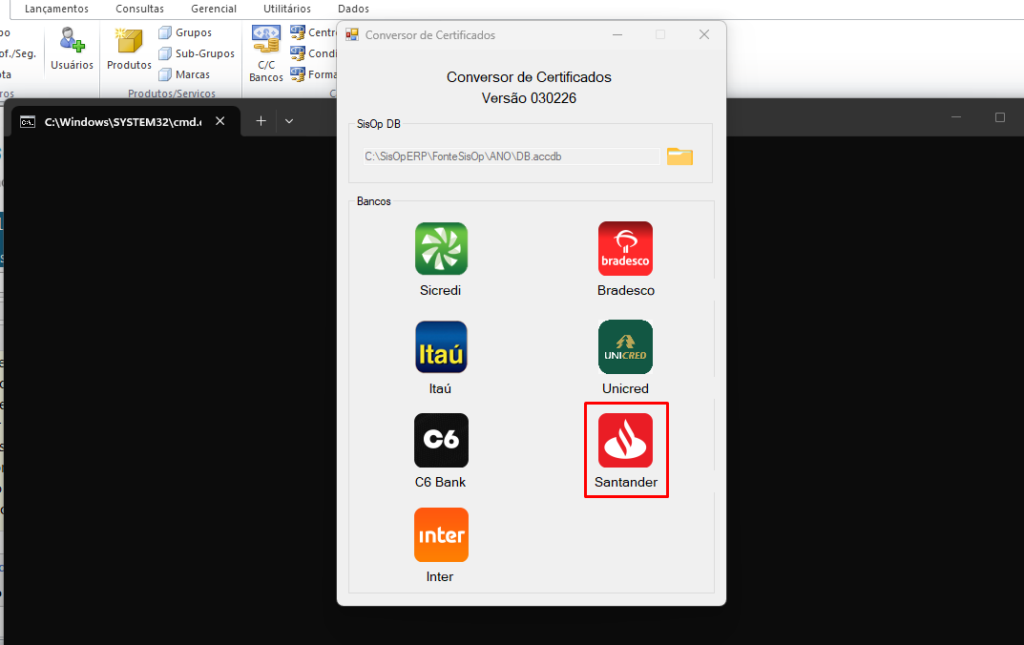Switch to the Gerencial ribbon tab
This screenshot has height=645, width=1024.
click(x=214, y=9)
